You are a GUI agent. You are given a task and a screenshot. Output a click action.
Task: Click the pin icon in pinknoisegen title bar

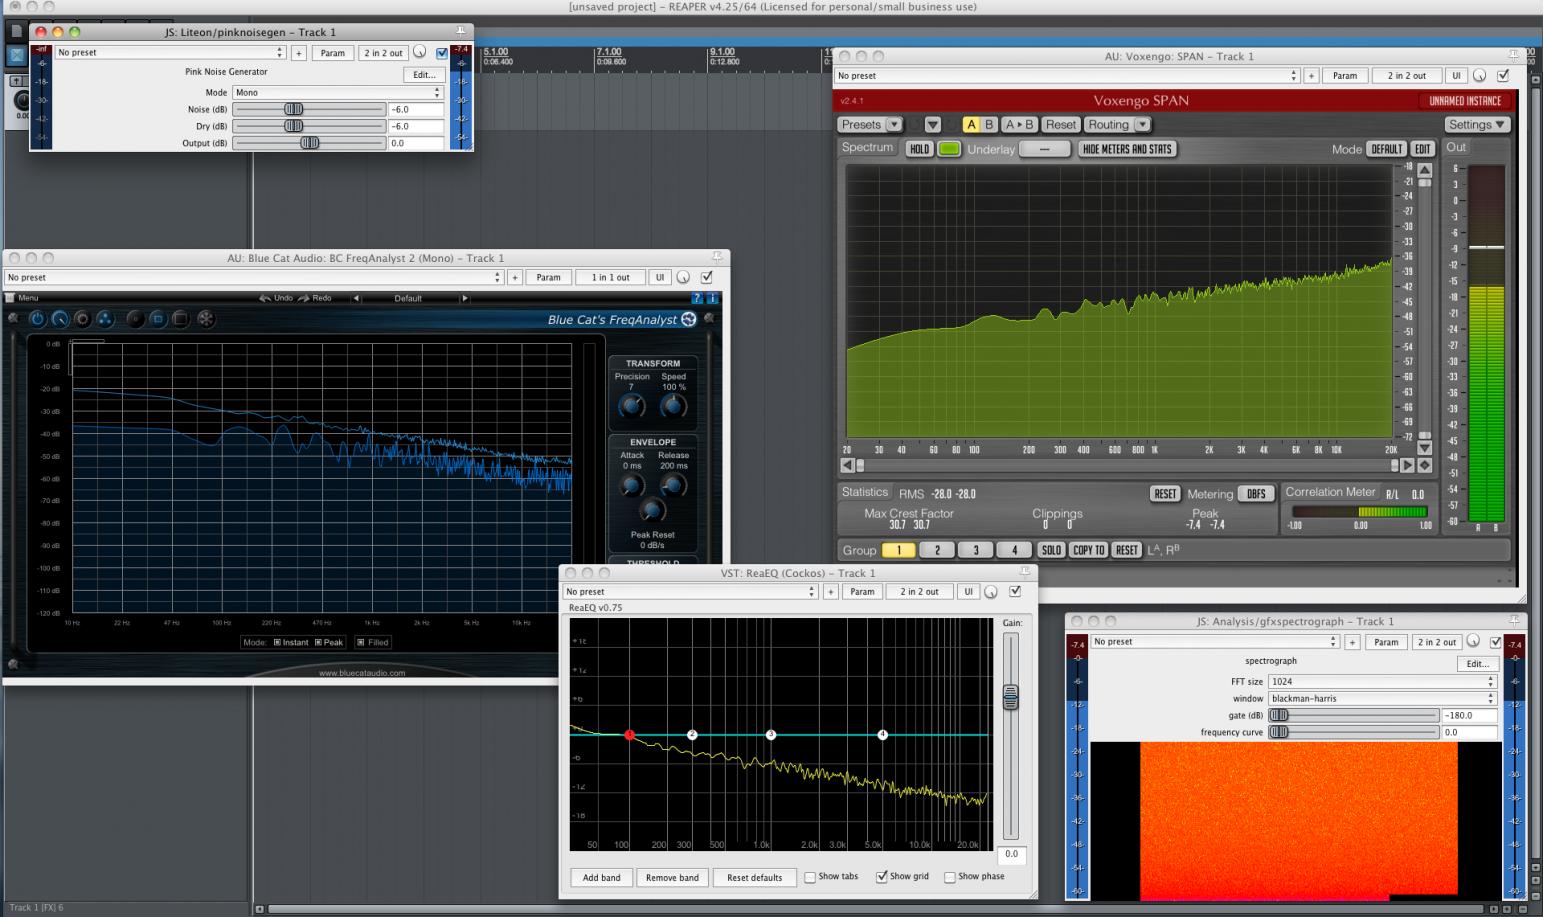pyautogui.click(x=460, y=32)
